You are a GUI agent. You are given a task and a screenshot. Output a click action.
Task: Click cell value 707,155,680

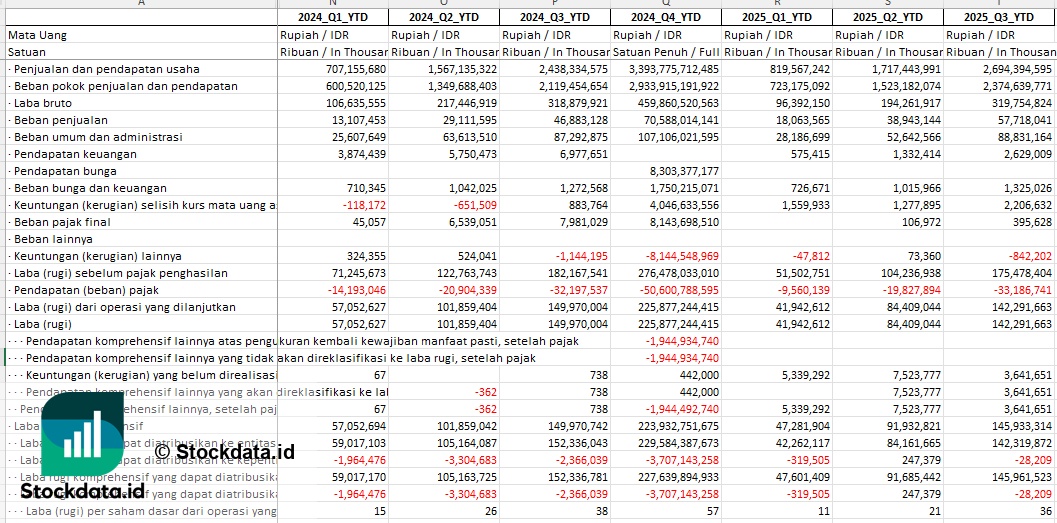pyautogui.click(x=357, y=69)
